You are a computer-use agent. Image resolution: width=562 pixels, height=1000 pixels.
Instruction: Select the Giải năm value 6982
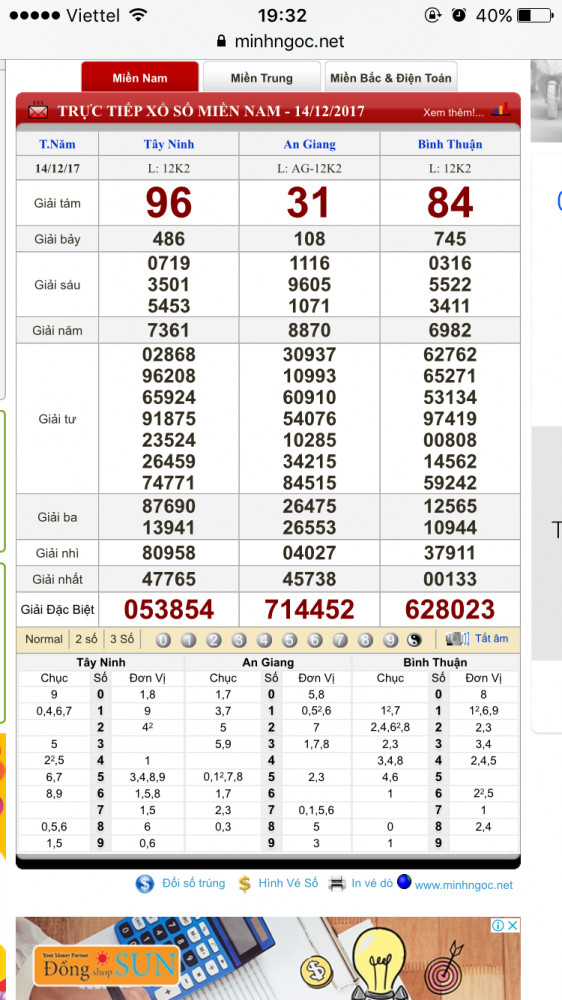click(x=450, y=330)
